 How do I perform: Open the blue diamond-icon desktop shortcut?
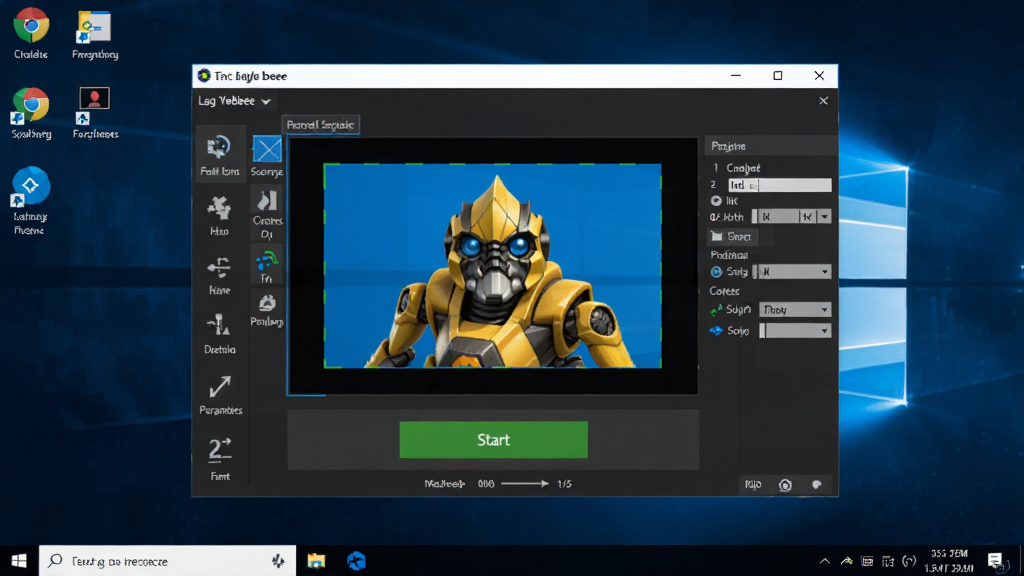click(x=30, y=186)
